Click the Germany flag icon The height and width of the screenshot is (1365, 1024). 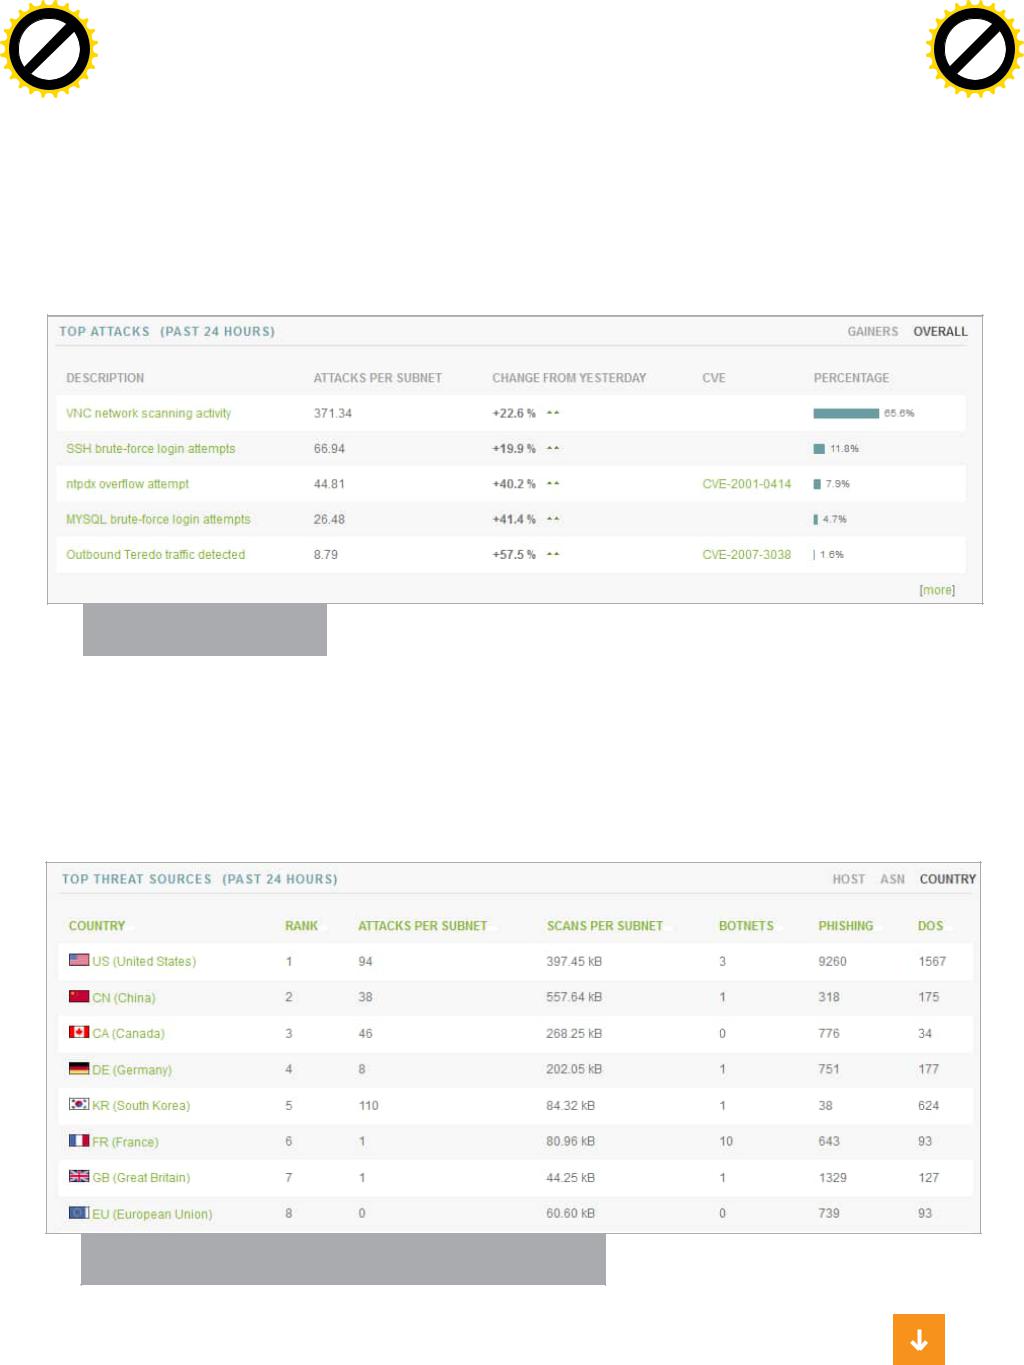tap(79, 1068)
